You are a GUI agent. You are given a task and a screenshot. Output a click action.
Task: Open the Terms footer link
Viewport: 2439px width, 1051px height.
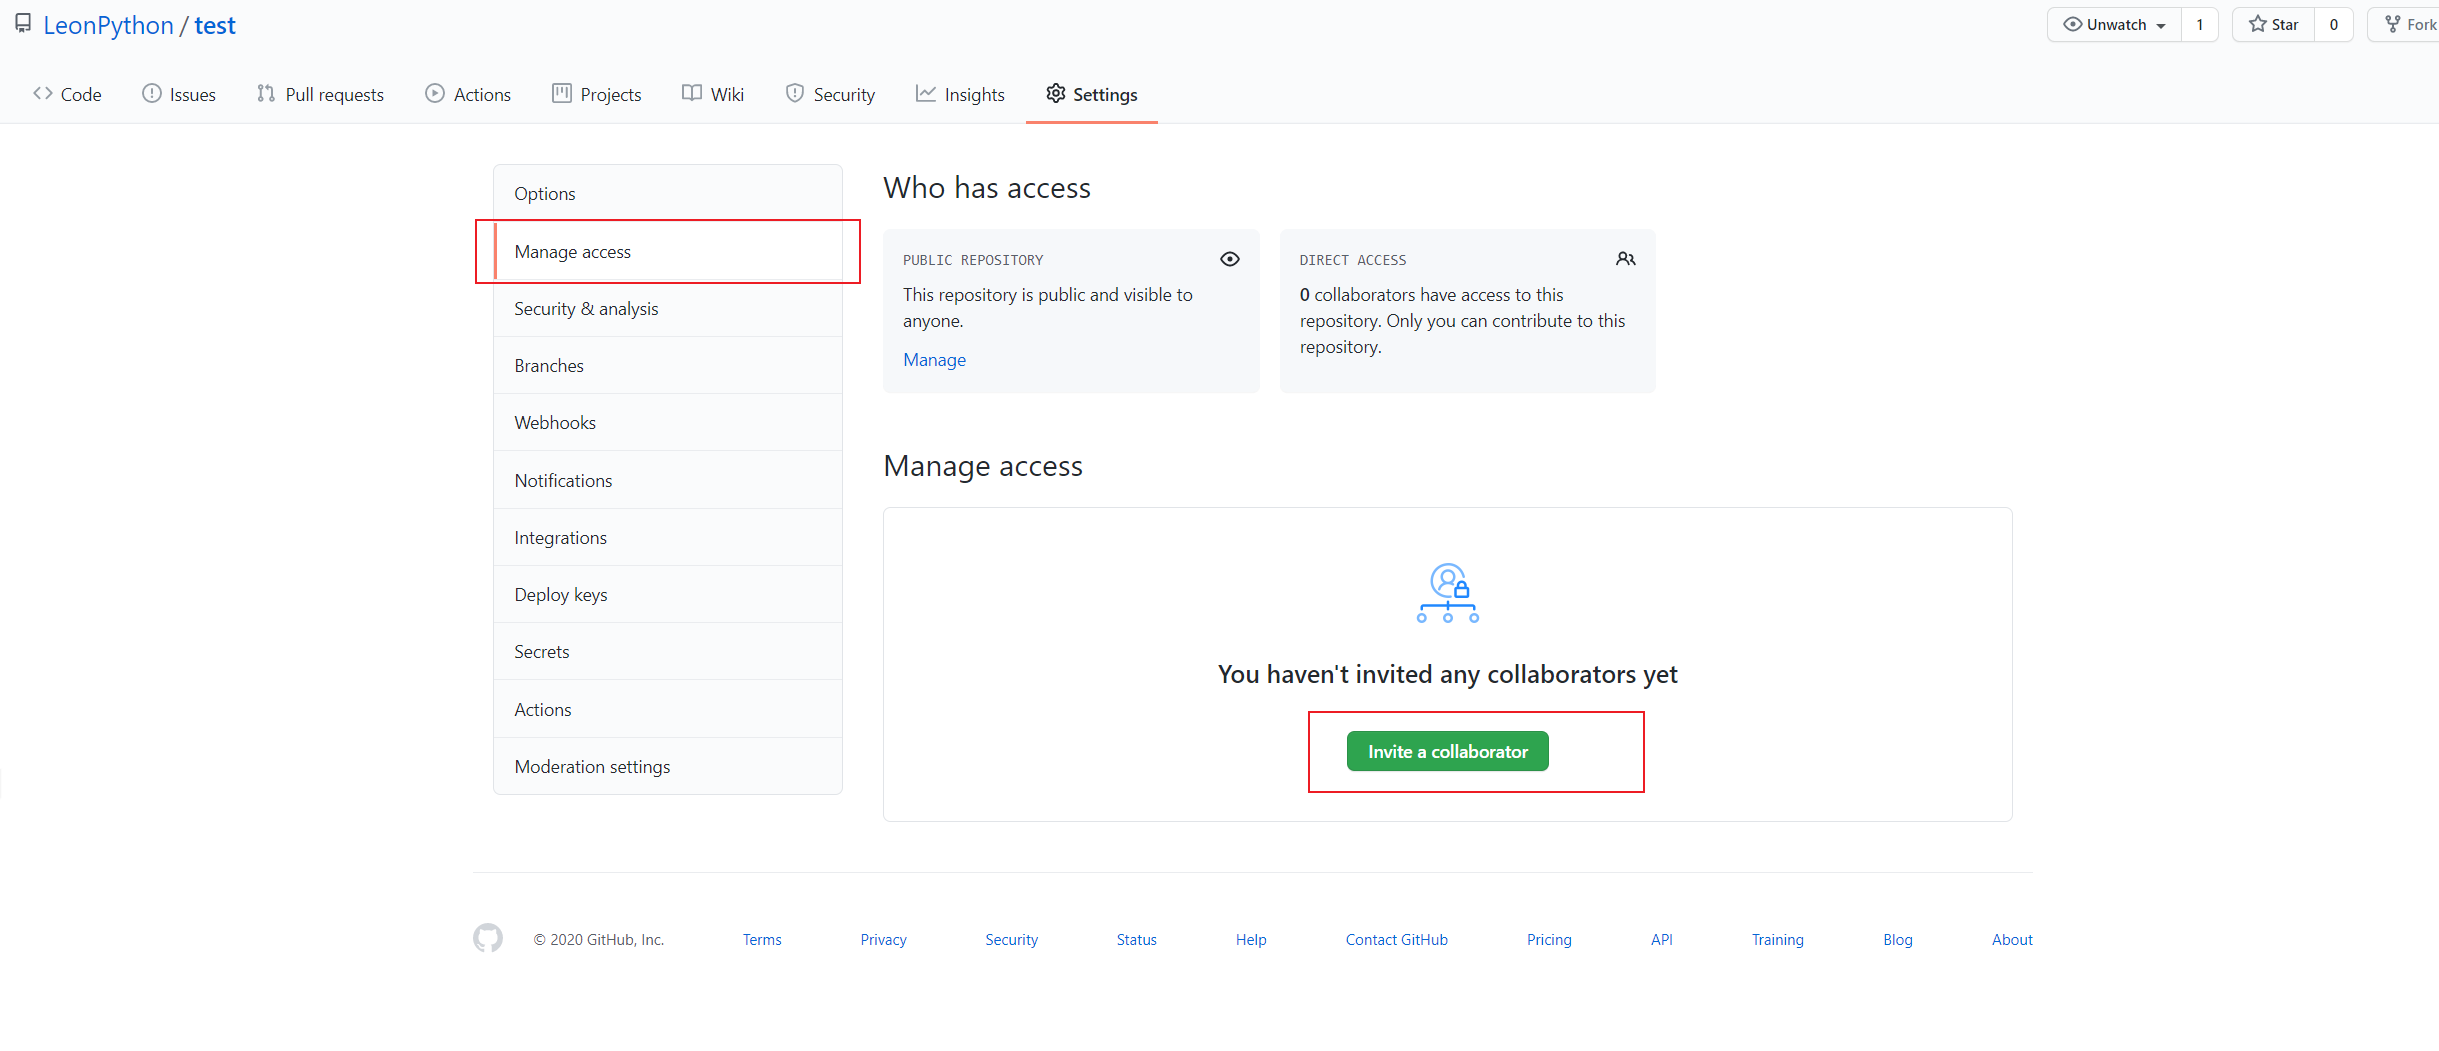click(762, 940)
